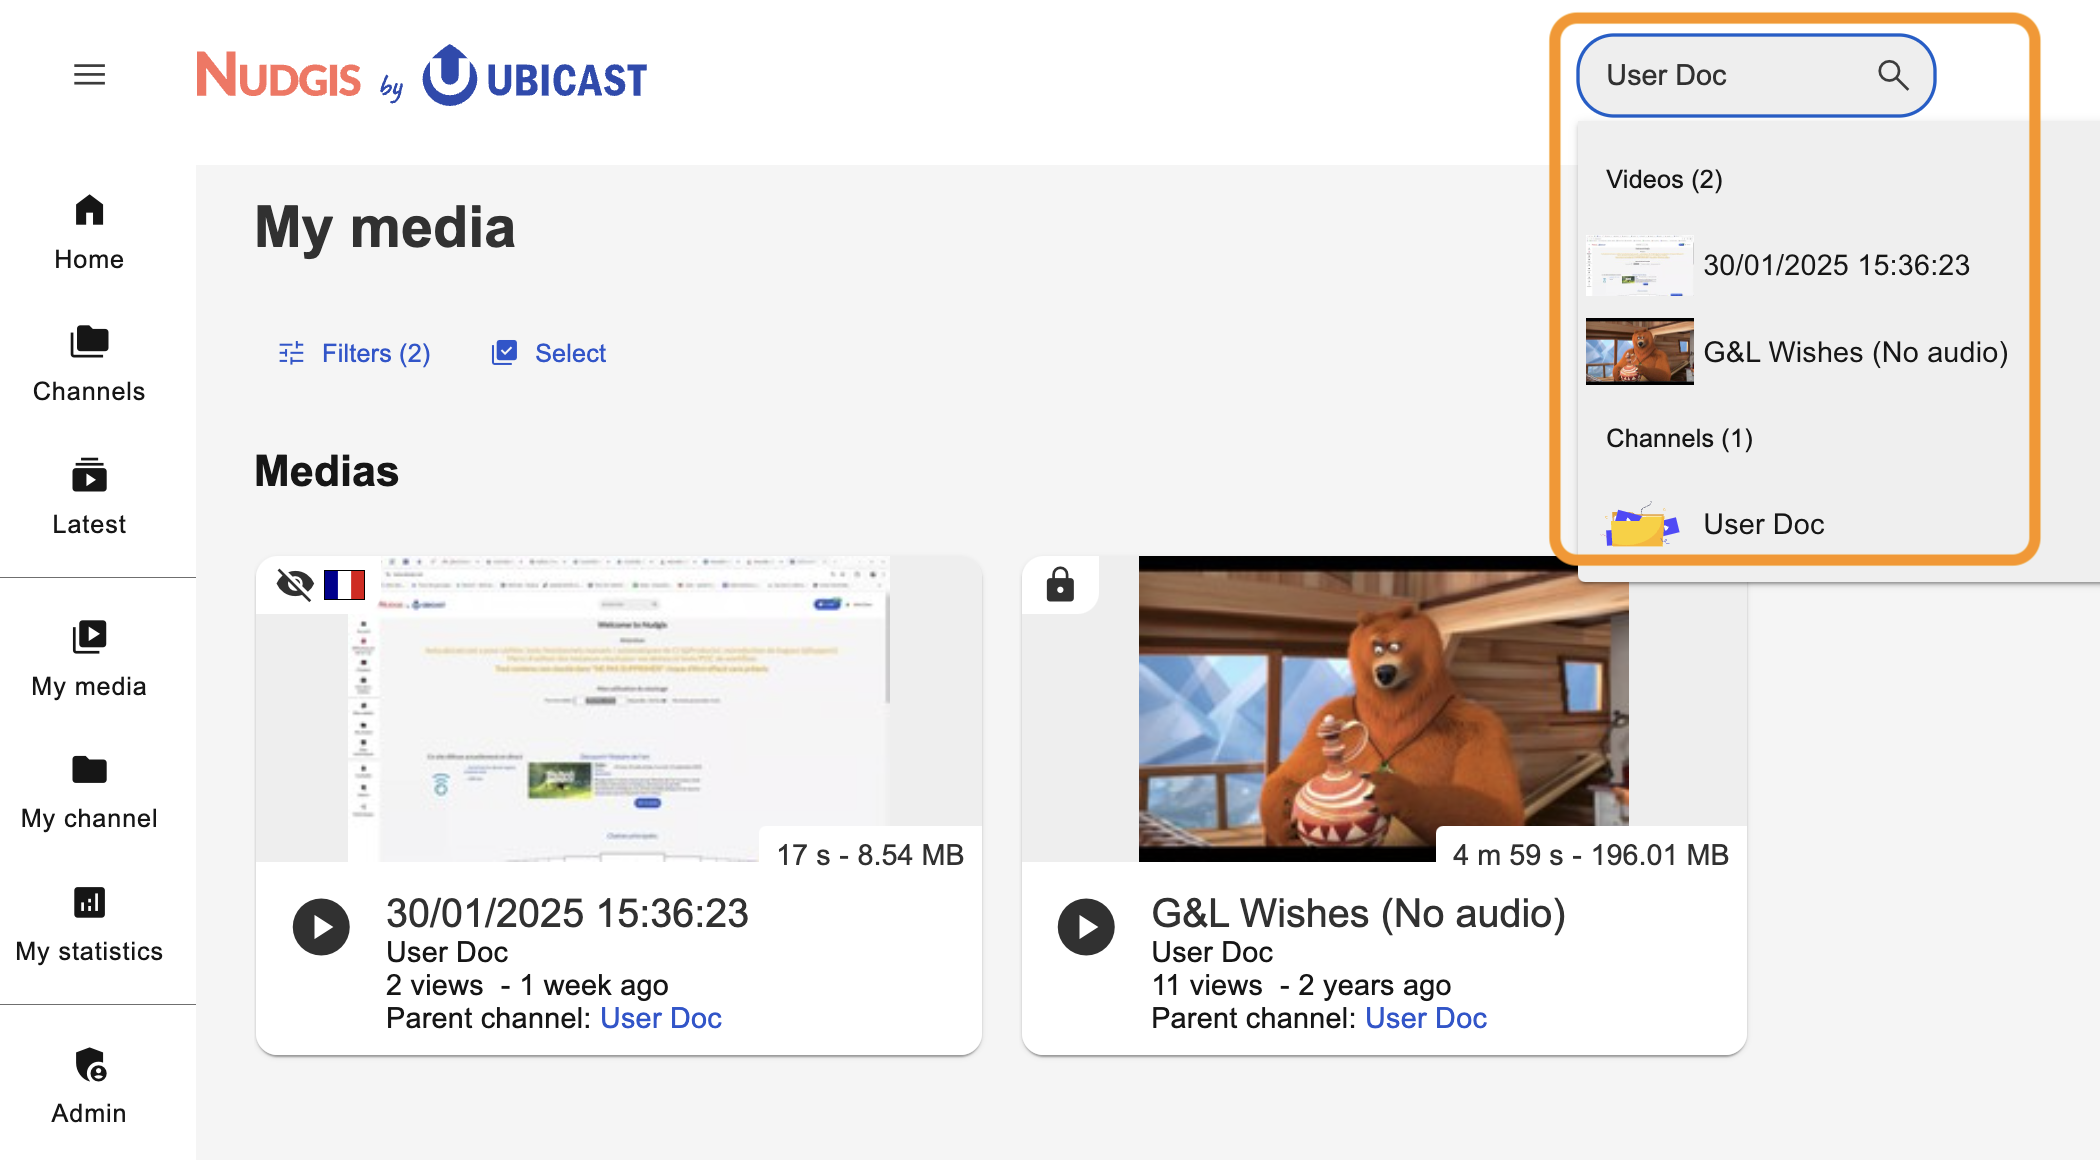
Task: Click the 4 m 59 s - 196.01 MB label
Action: (x=1591, y=855)
